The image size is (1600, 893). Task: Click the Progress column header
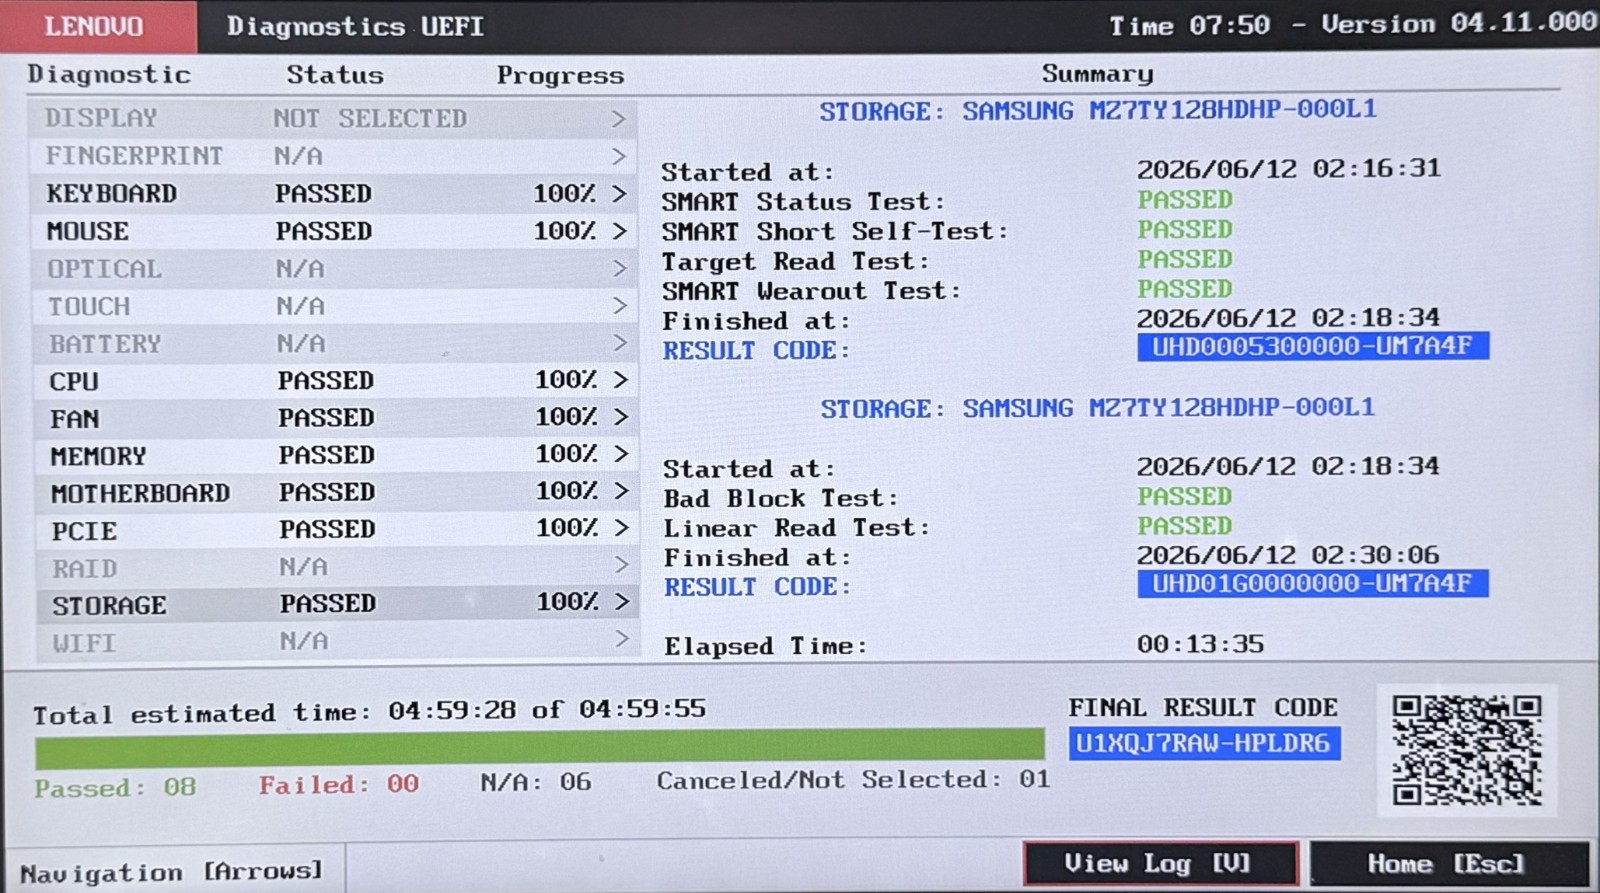pyautogui.click(x=560, y=76)
